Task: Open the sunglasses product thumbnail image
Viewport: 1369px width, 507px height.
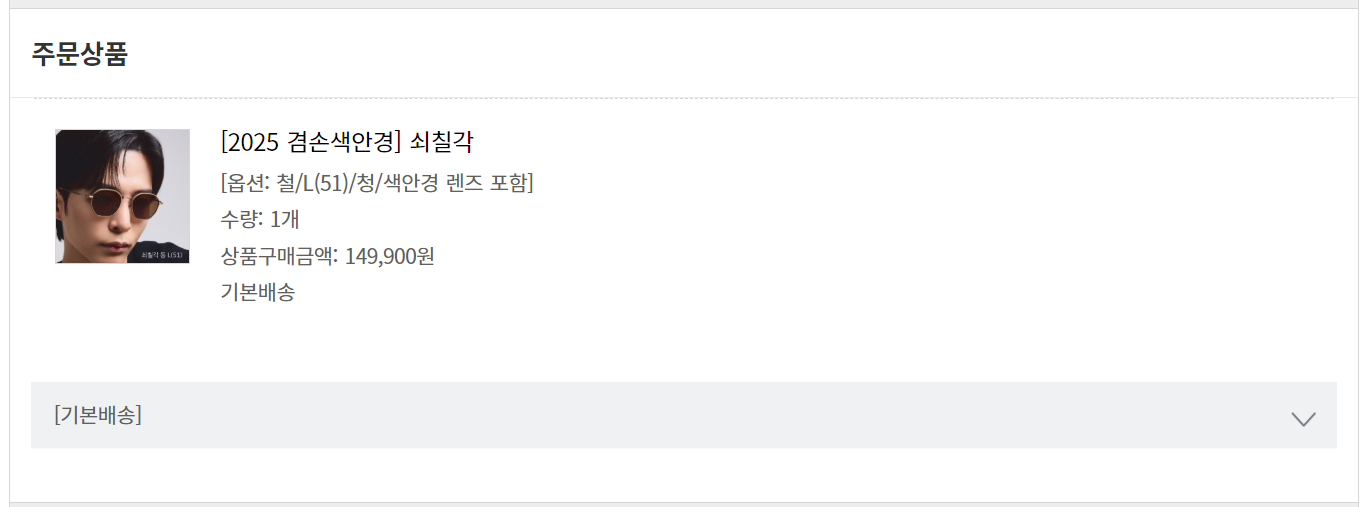Action: tap(122, 196)
